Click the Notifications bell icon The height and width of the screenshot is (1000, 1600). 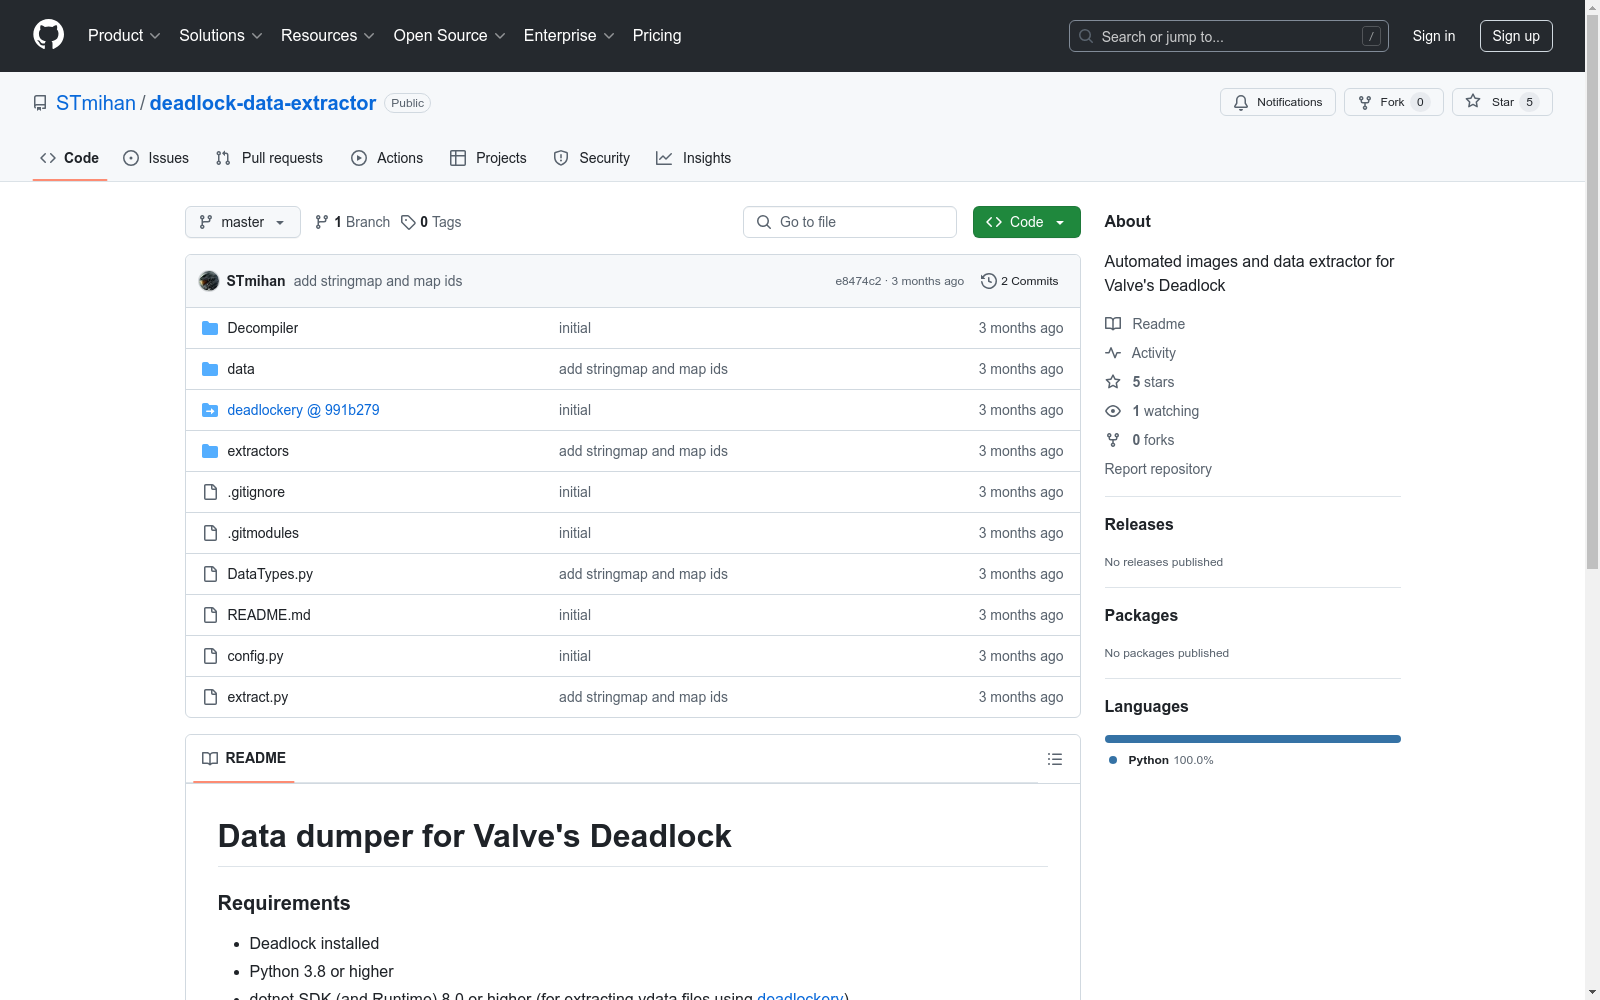point(1241,102)
